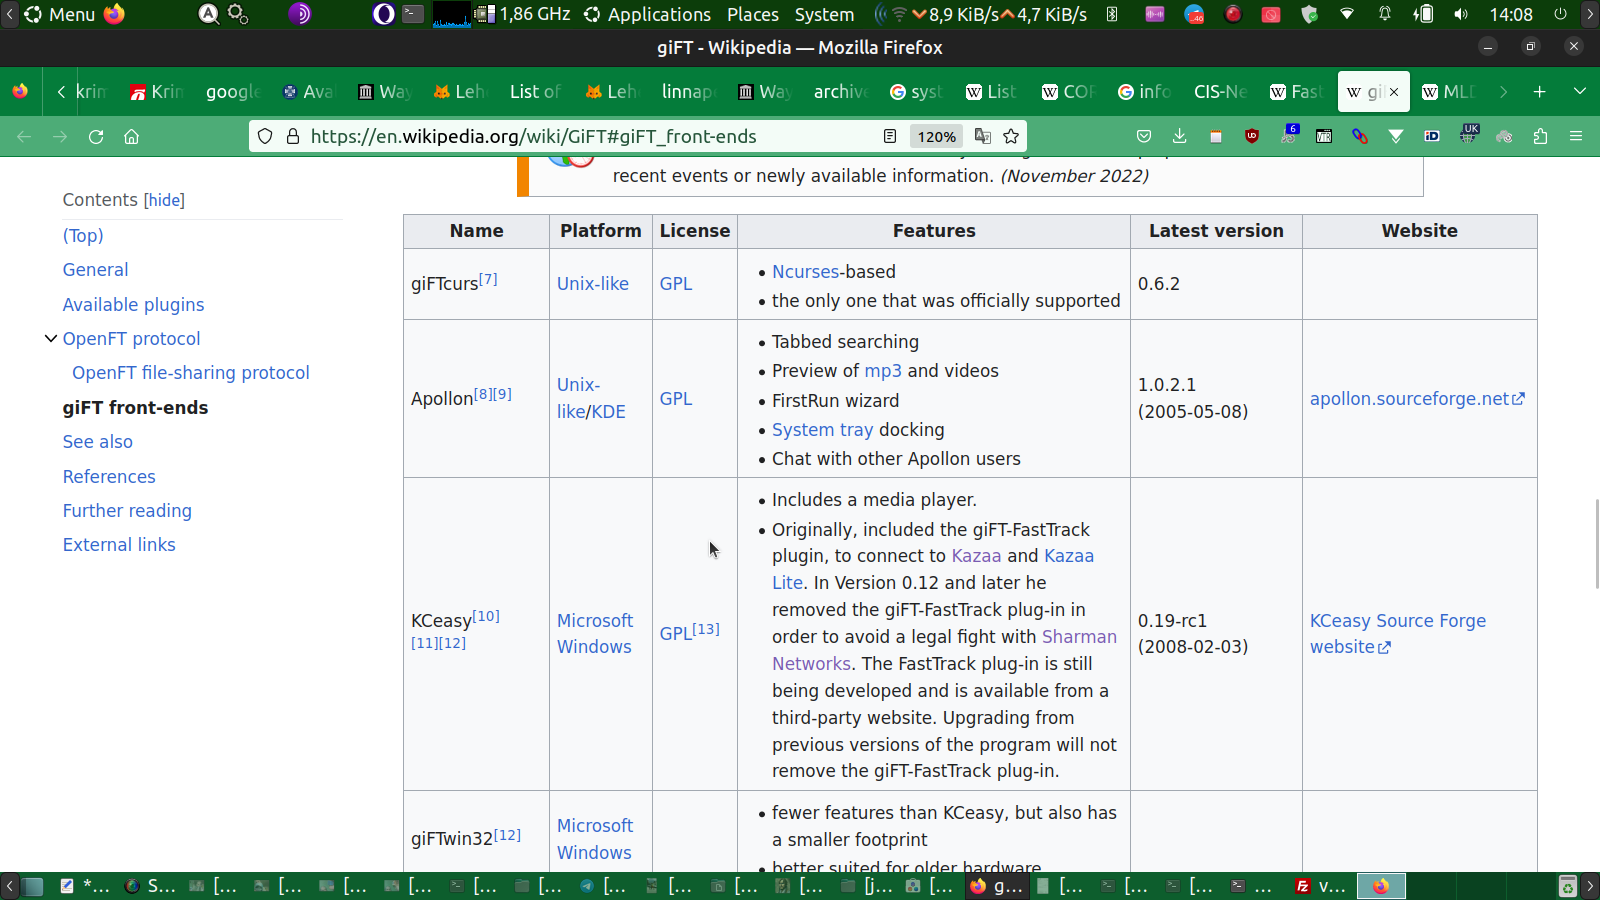Collapse the OpenFT protocol contents section
Image resolution: width=1600 pixels, height=900 pixels.
pyautogui.click(x=50, y=339)
